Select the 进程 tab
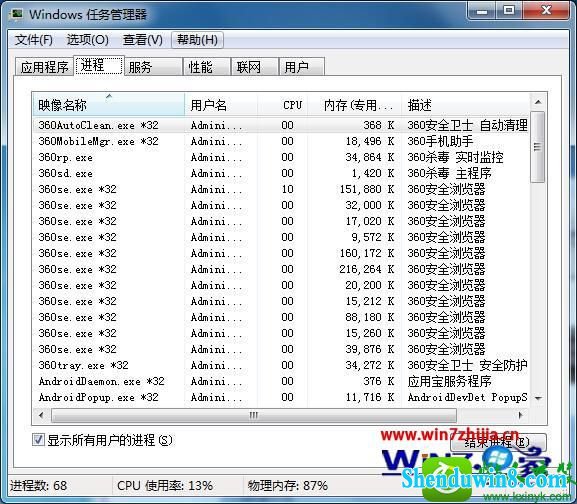577x504 pixels. (99, 65)
